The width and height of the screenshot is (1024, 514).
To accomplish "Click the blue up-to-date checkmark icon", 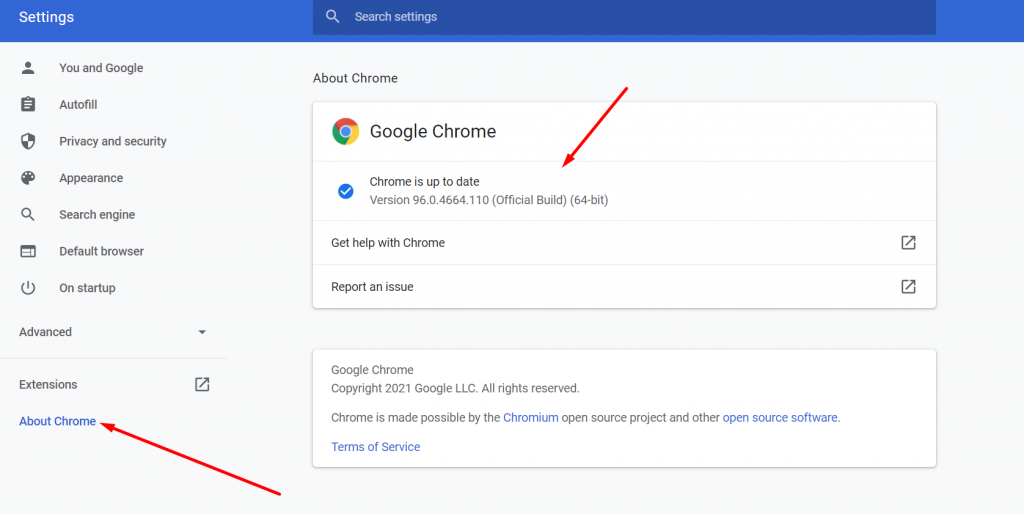I will [x=346, y=191].
